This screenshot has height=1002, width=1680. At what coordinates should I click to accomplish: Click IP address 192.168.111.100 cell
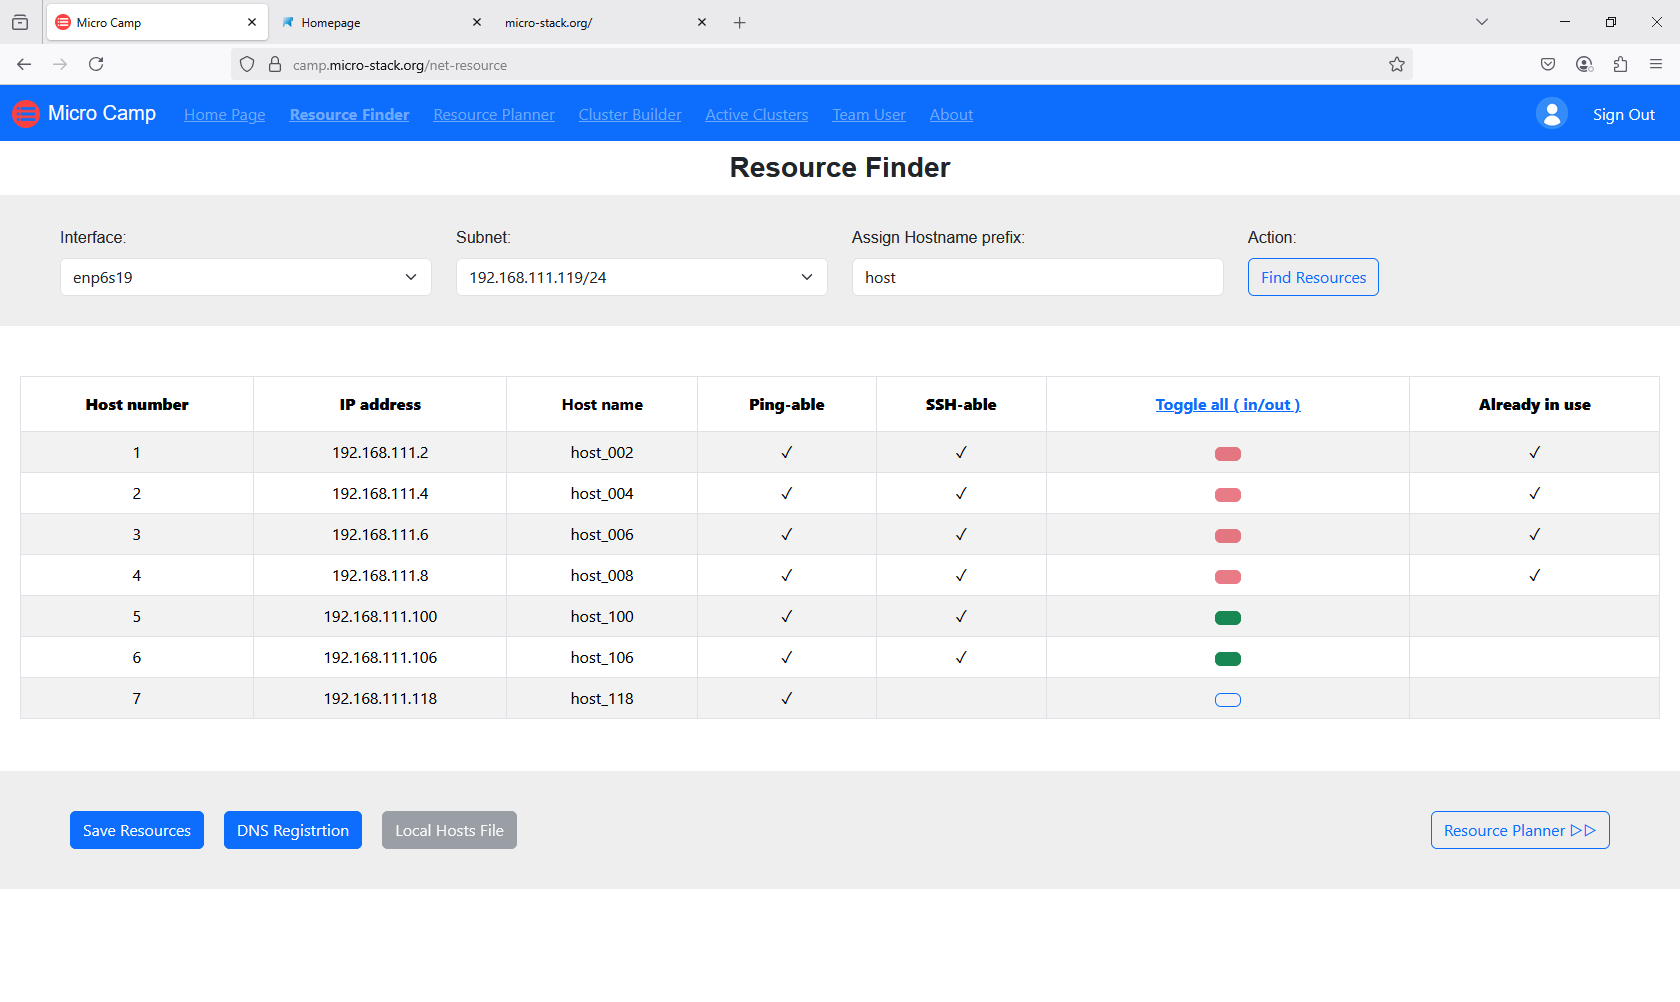(380, 617)
